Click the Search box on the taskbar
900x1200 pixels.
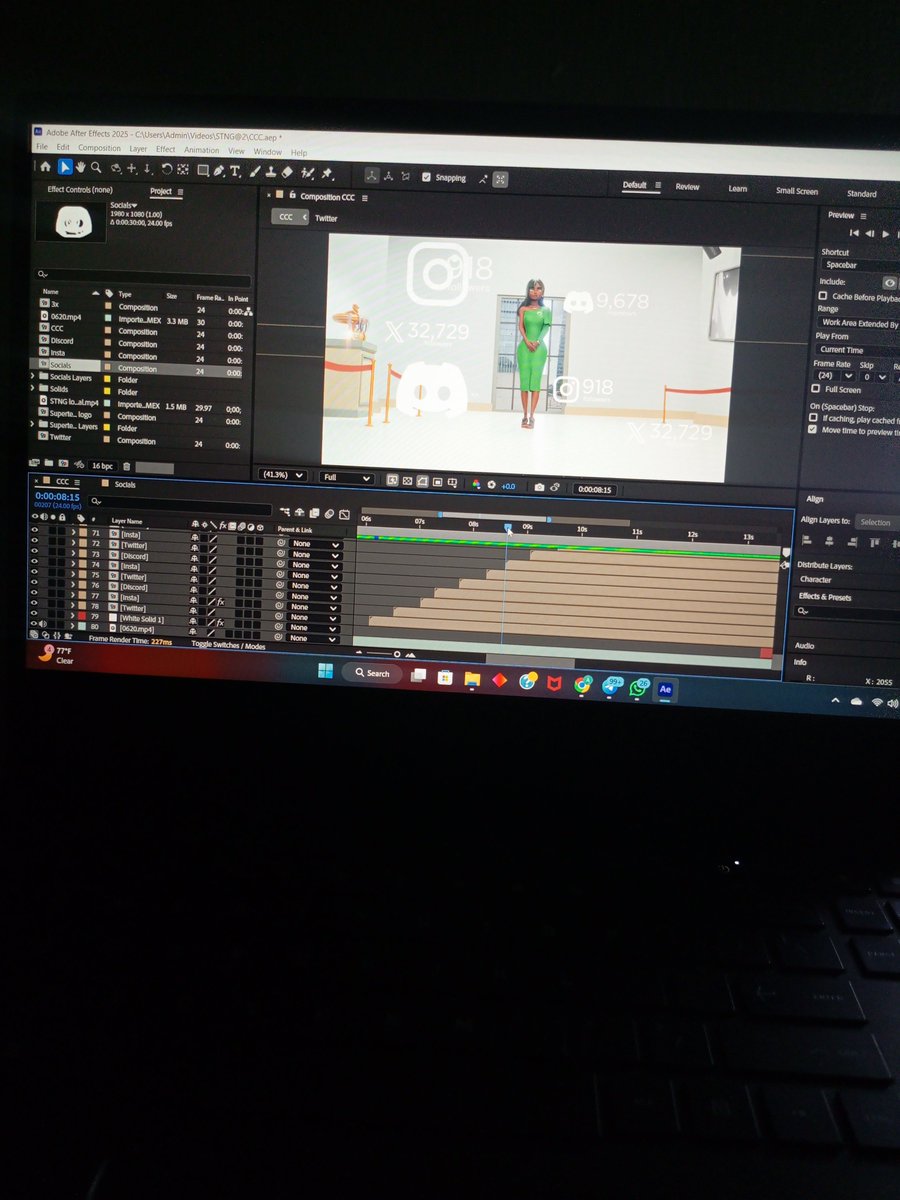[x=372, y=673]
